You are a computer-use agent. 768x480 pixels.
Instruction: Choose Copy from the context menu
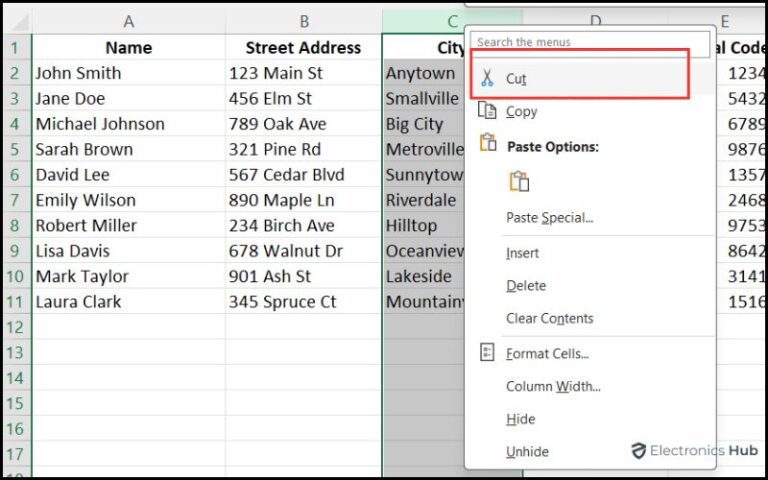pos(593,112)
